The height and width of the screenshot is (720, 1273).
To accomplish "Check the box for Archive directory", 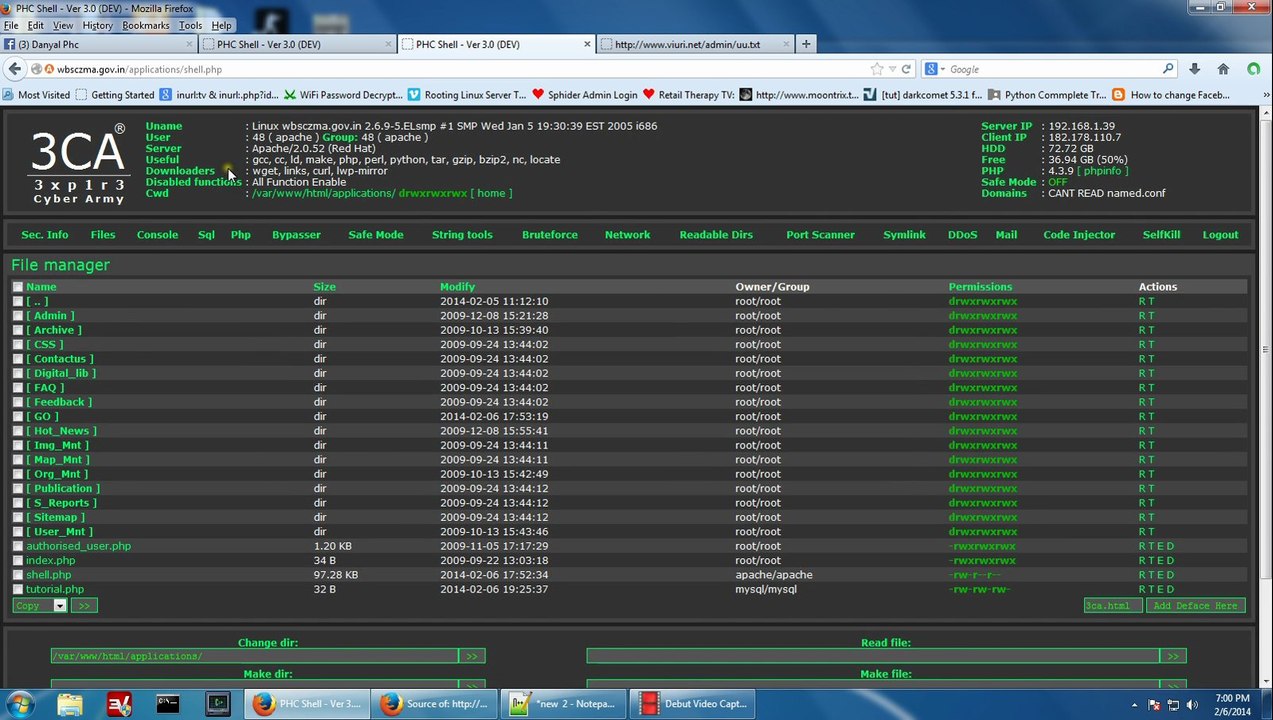I will [17, 330].
